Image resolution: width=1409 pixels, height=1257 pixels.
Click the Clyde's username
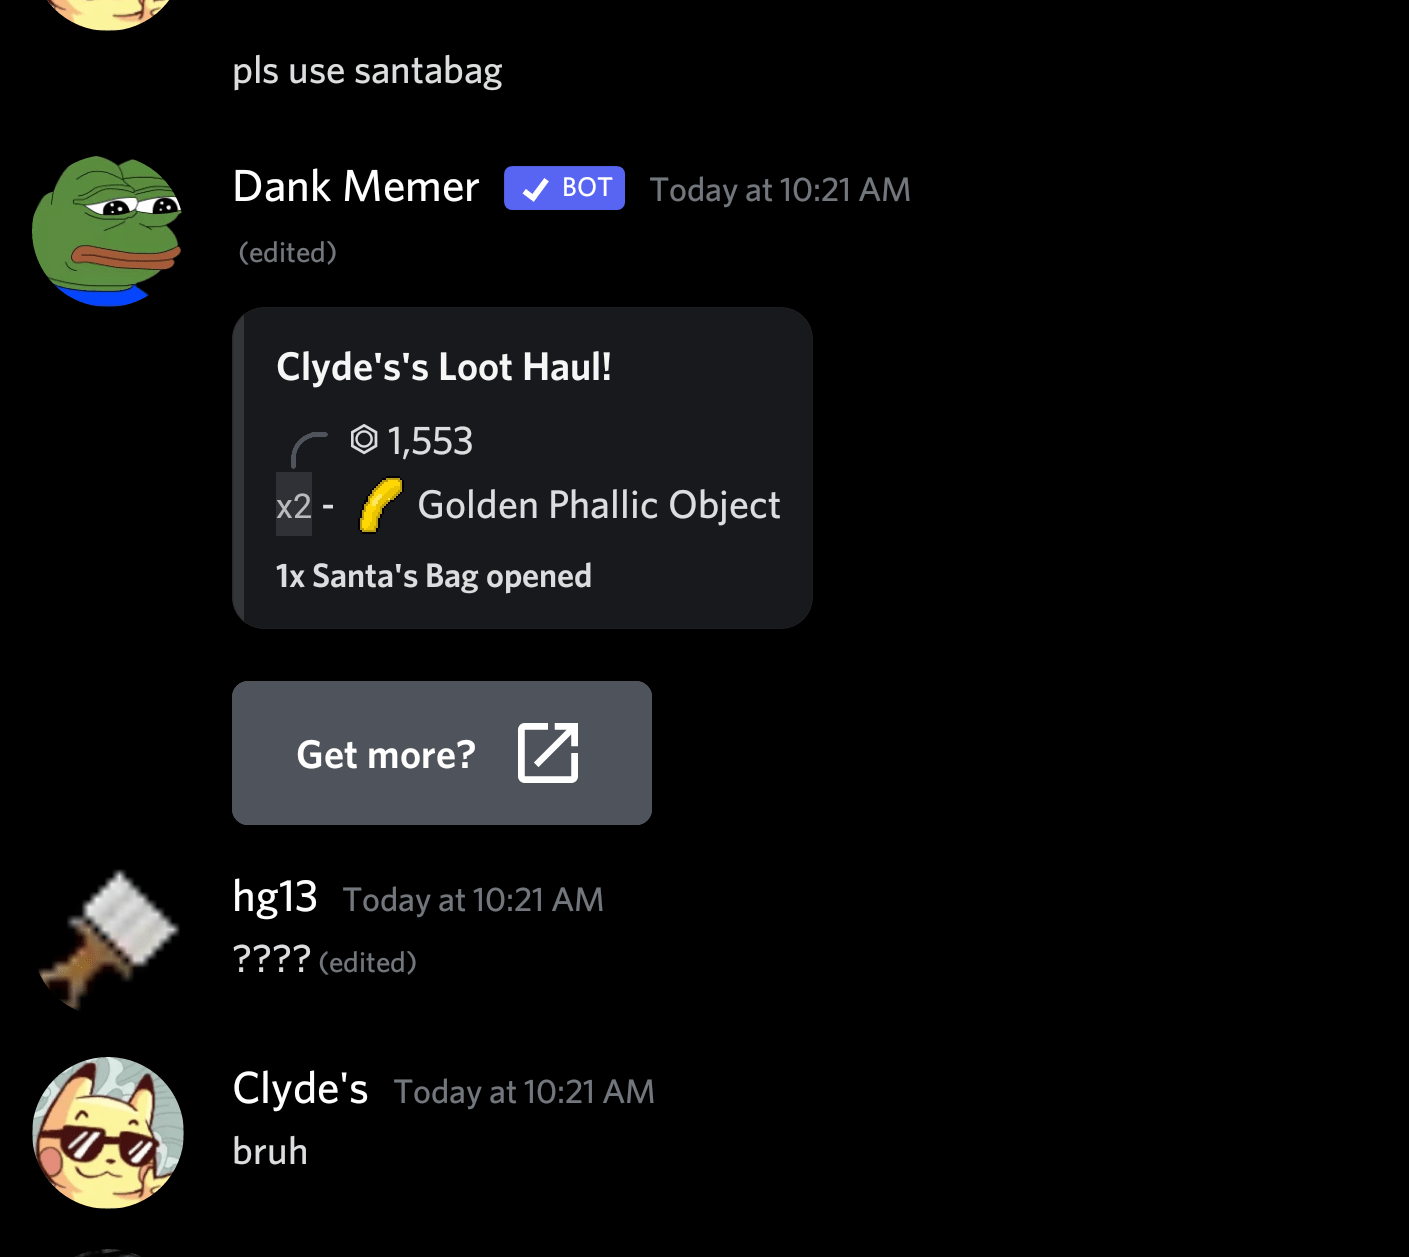click(x=300, y=1088)
